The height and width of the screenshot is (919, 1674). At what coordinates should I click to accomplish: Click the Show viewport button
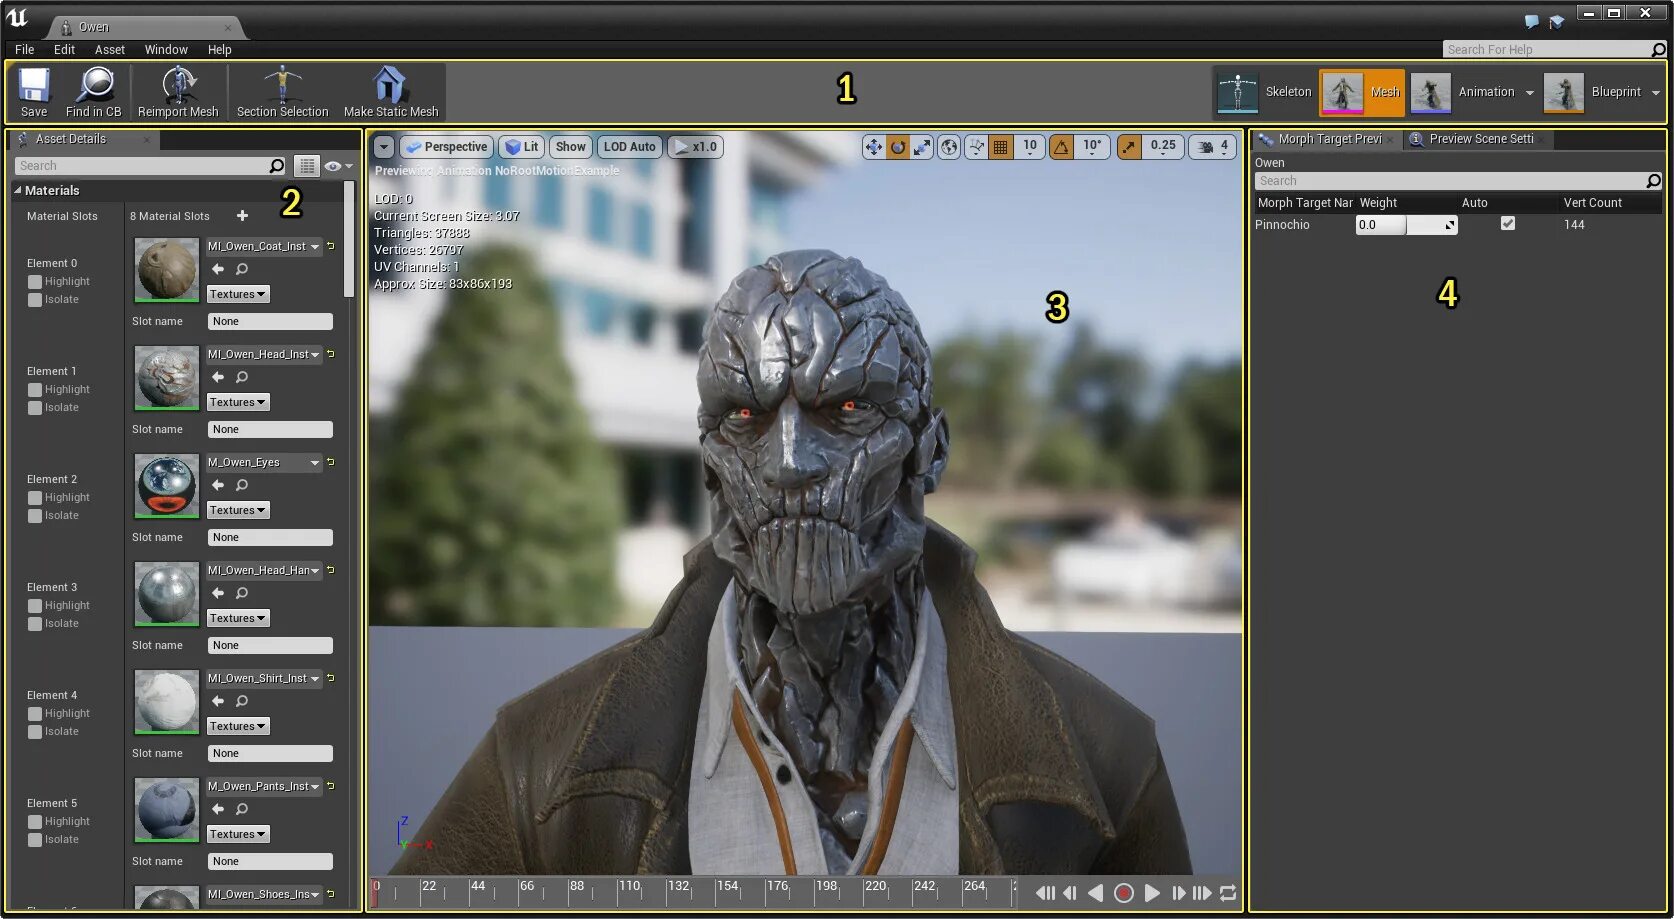[x=570, y=147]
